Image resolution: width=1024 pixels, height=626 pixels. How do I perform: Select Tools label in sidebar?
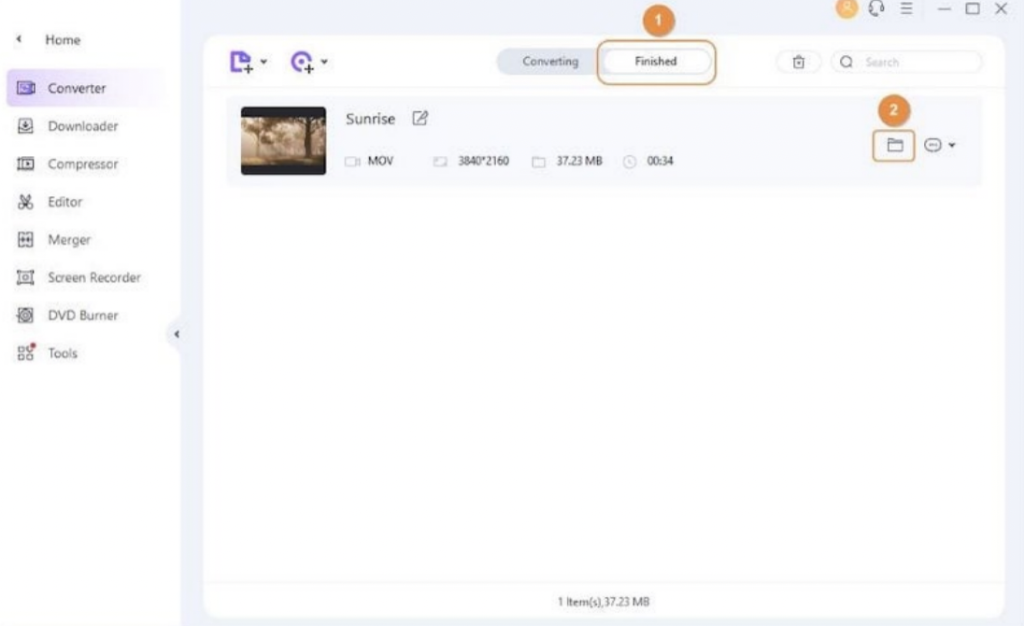click(62, 353)
